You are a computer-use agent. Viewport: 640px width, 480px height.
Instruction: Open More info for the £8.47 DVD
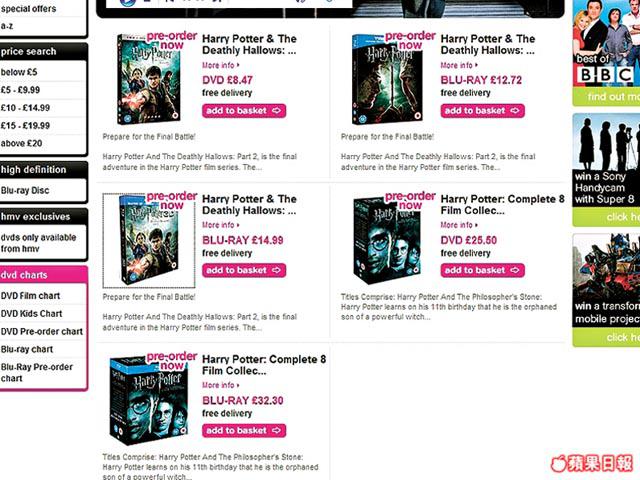[220, 65]
